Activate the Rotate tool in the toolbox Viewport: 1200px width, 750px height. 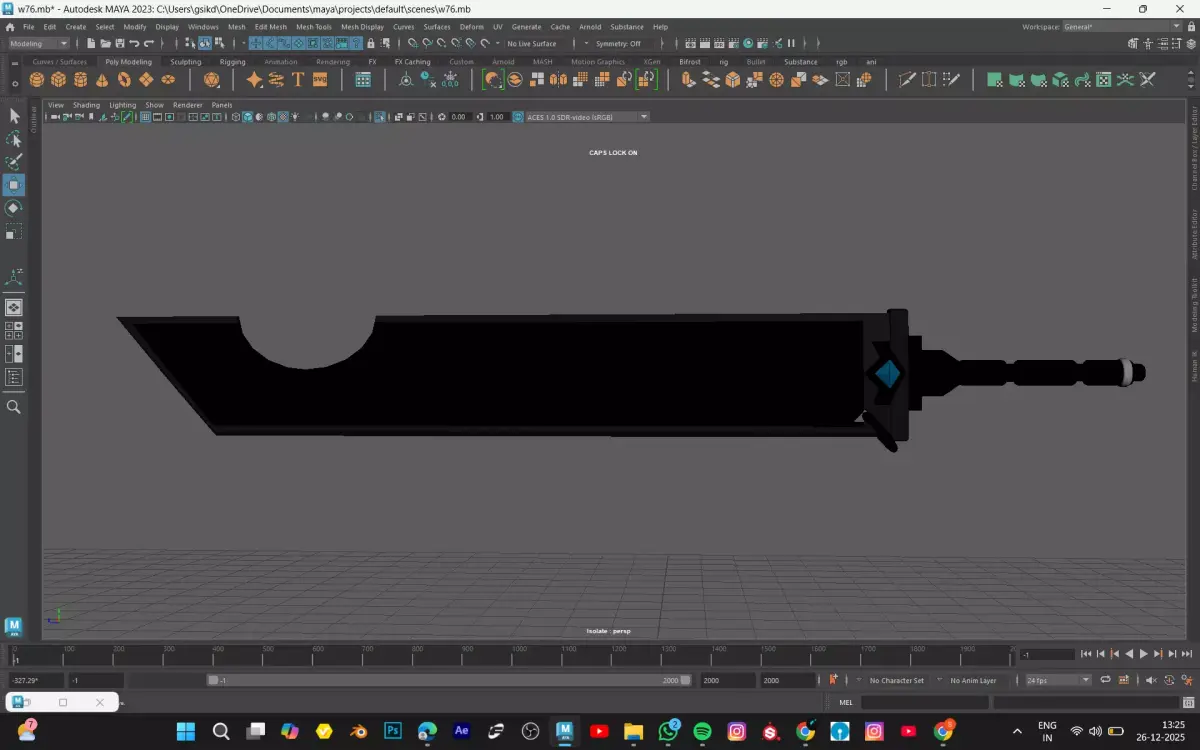pos(14,208)
